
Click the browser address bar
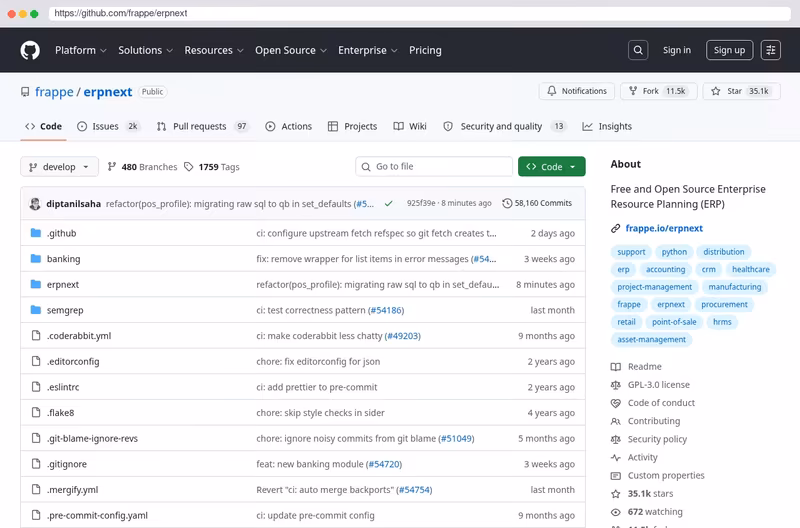(419, 13)
